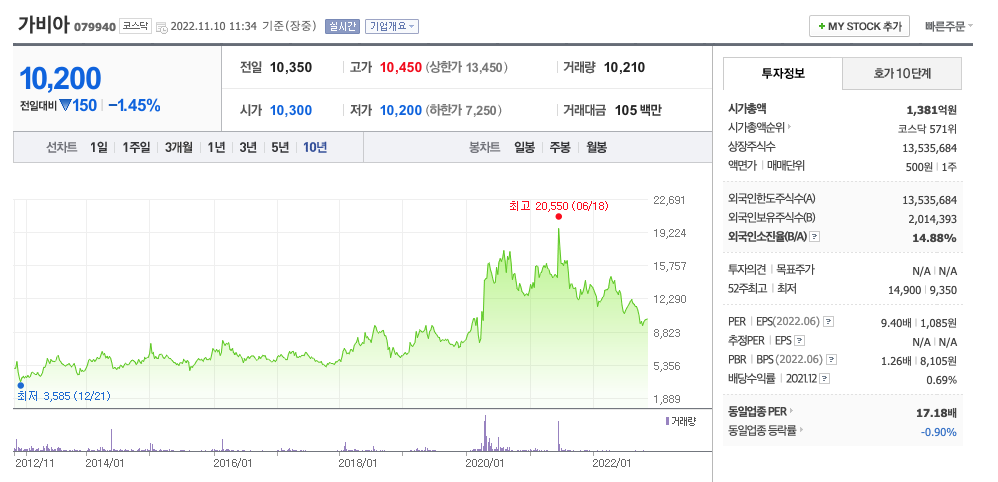Viewport: 998px width, 482px height.
Task: Click the -0.90% industry change value
Action: point(938,432)
